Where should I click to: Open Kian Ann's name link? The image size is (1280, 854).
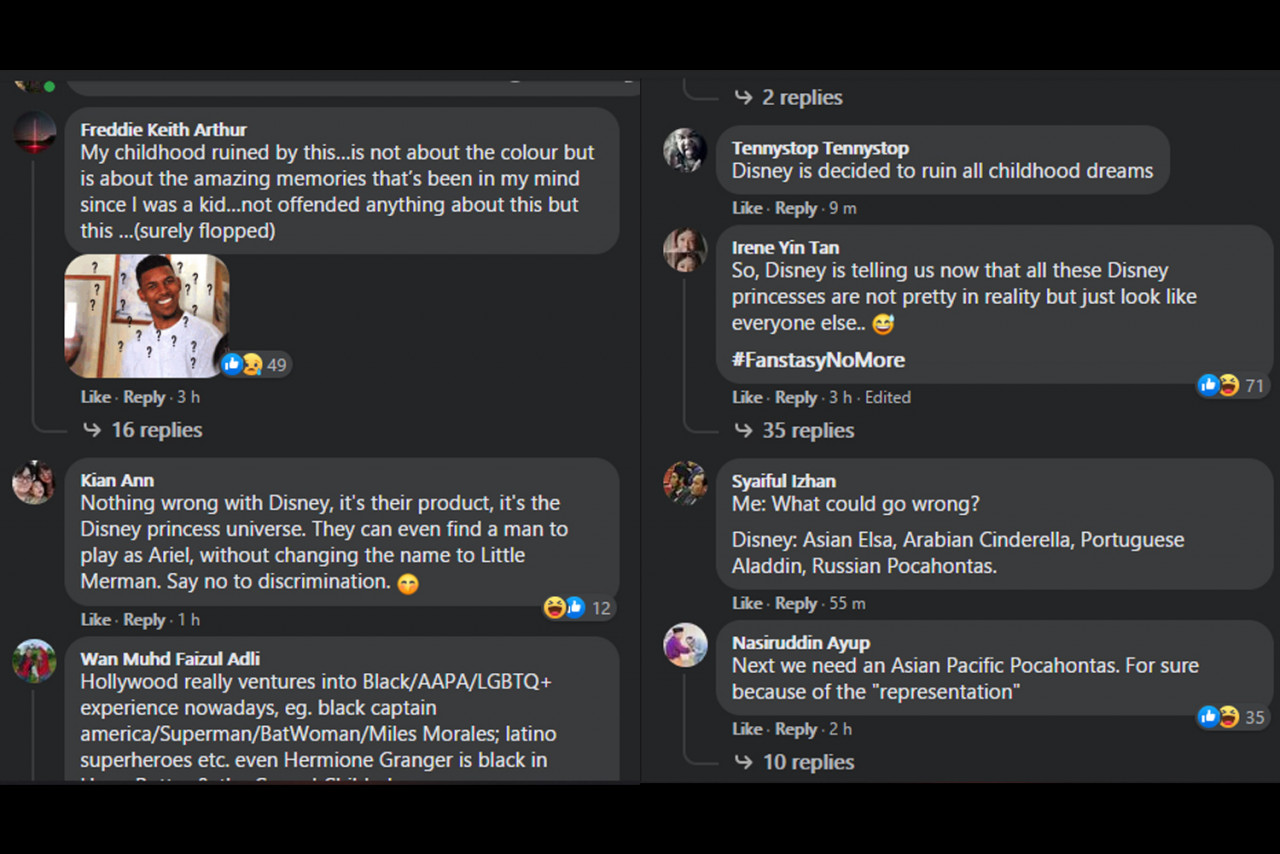[x=117, y=480]
